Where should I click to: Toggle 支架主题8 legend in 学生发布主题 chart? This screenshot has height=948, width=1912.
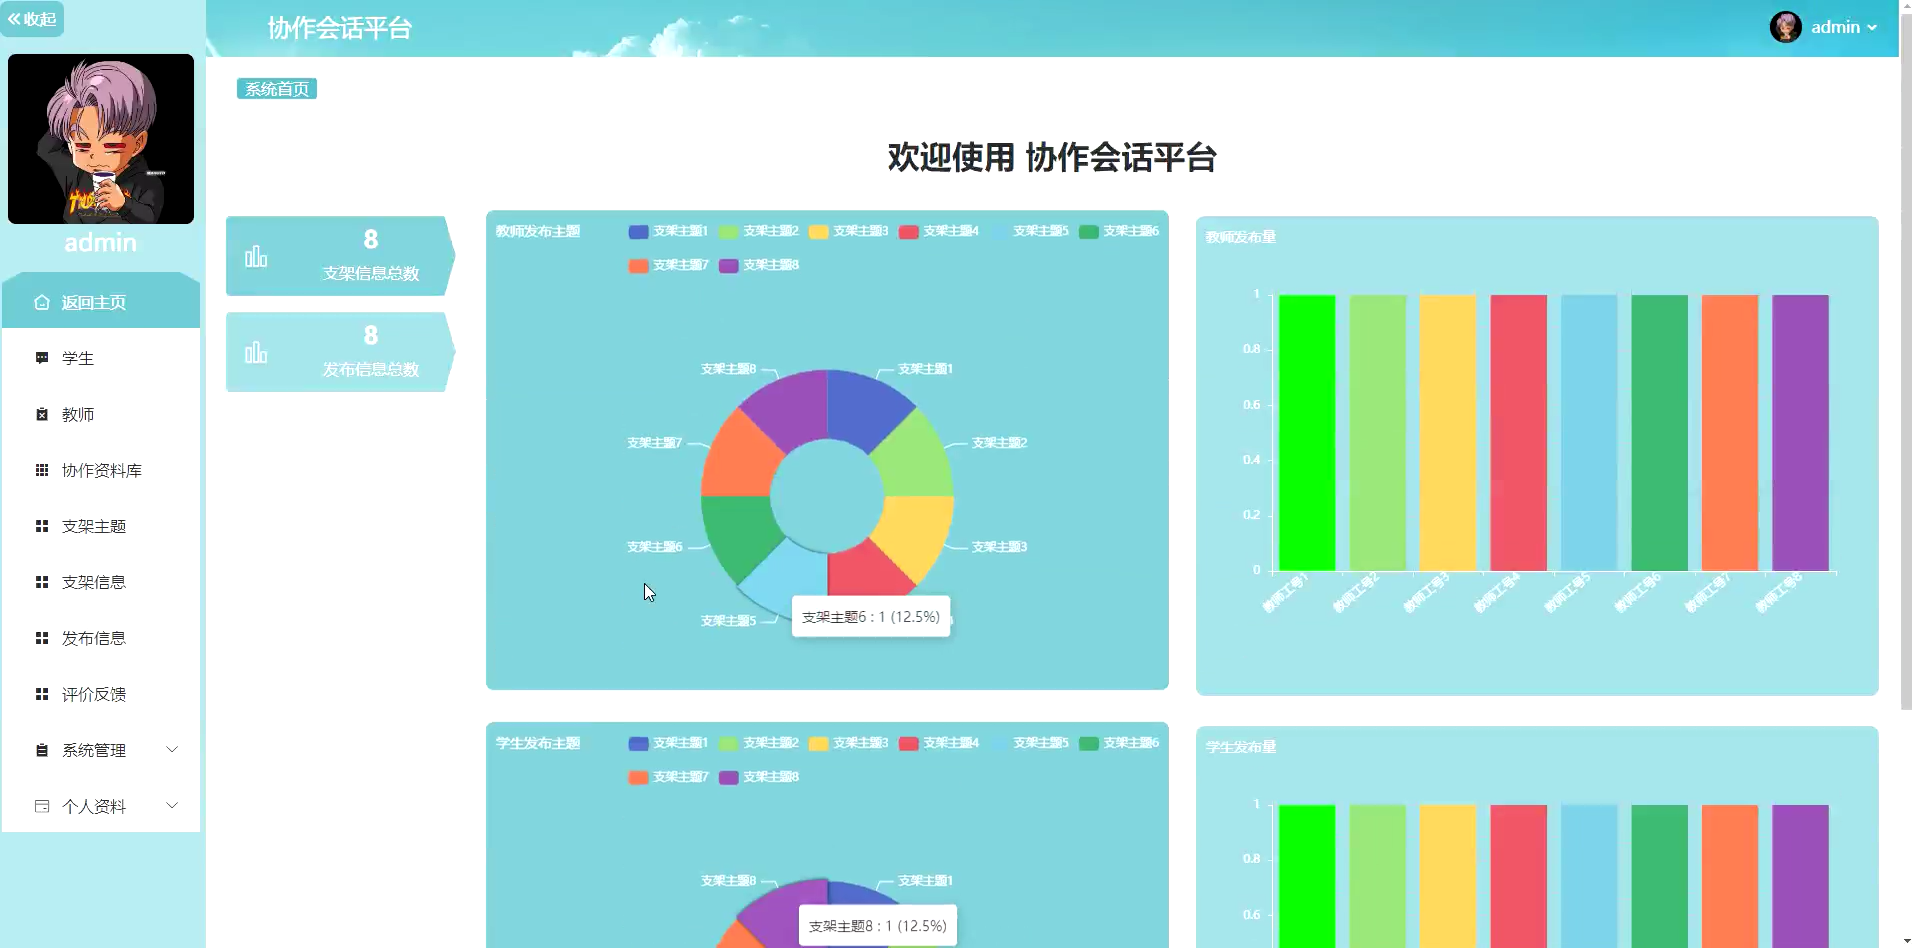click(x=758, y=777)
